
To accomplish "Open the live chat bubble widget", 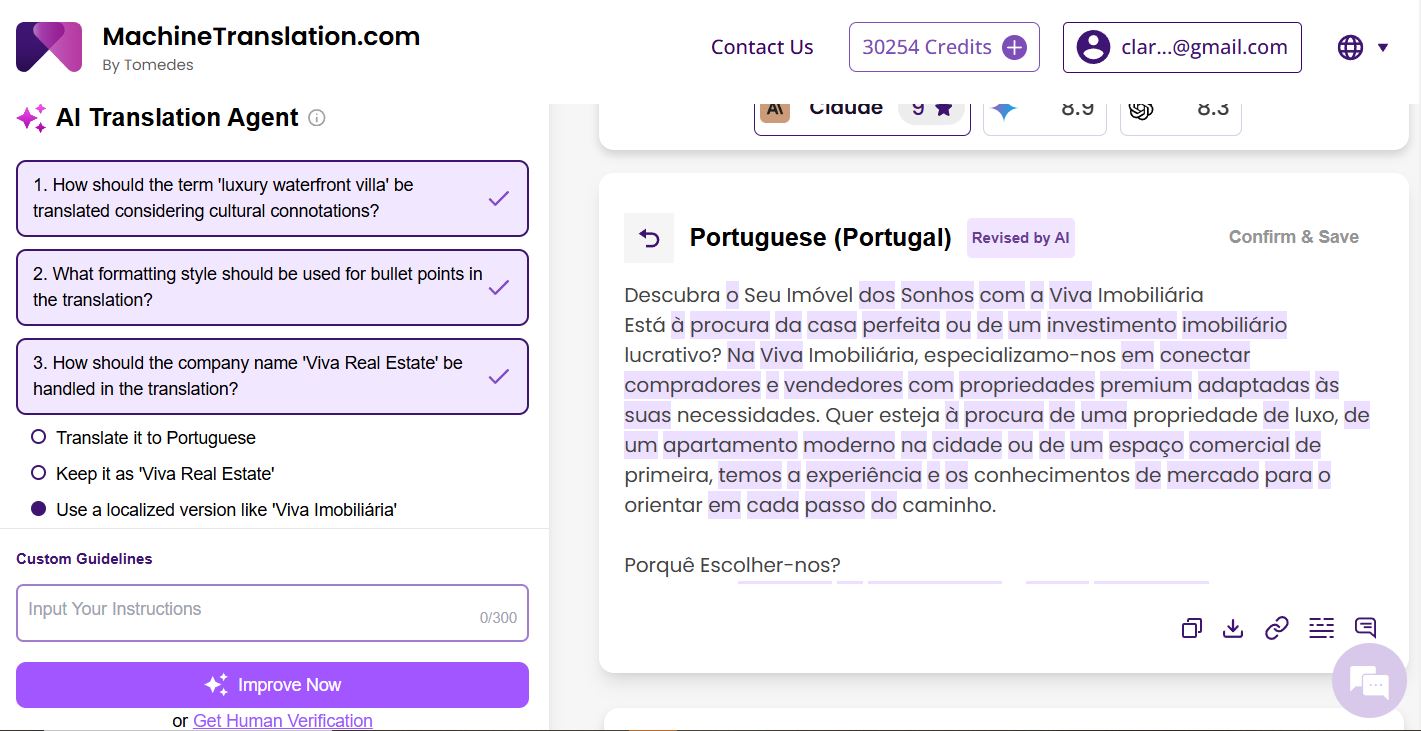I will [x=1369, y=682].
